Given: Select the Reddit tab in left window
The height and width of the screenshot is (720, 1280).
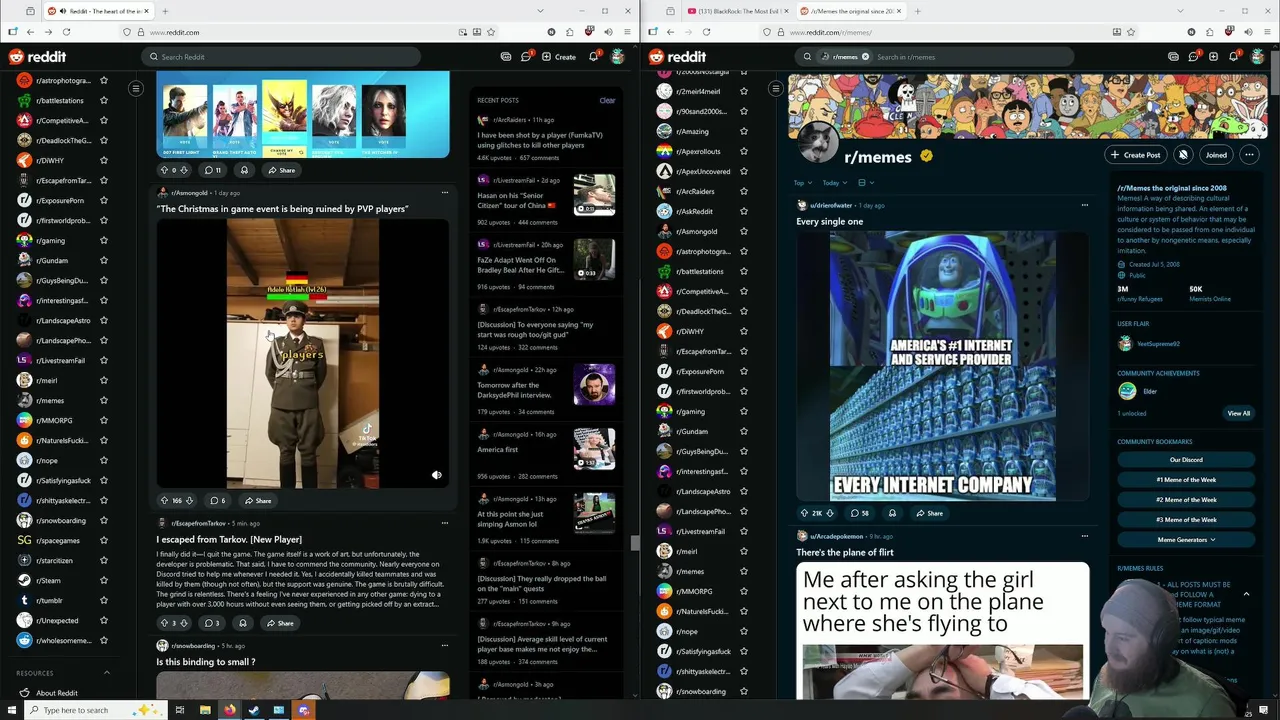Looking at the screenshot, I should coord(98,11).
